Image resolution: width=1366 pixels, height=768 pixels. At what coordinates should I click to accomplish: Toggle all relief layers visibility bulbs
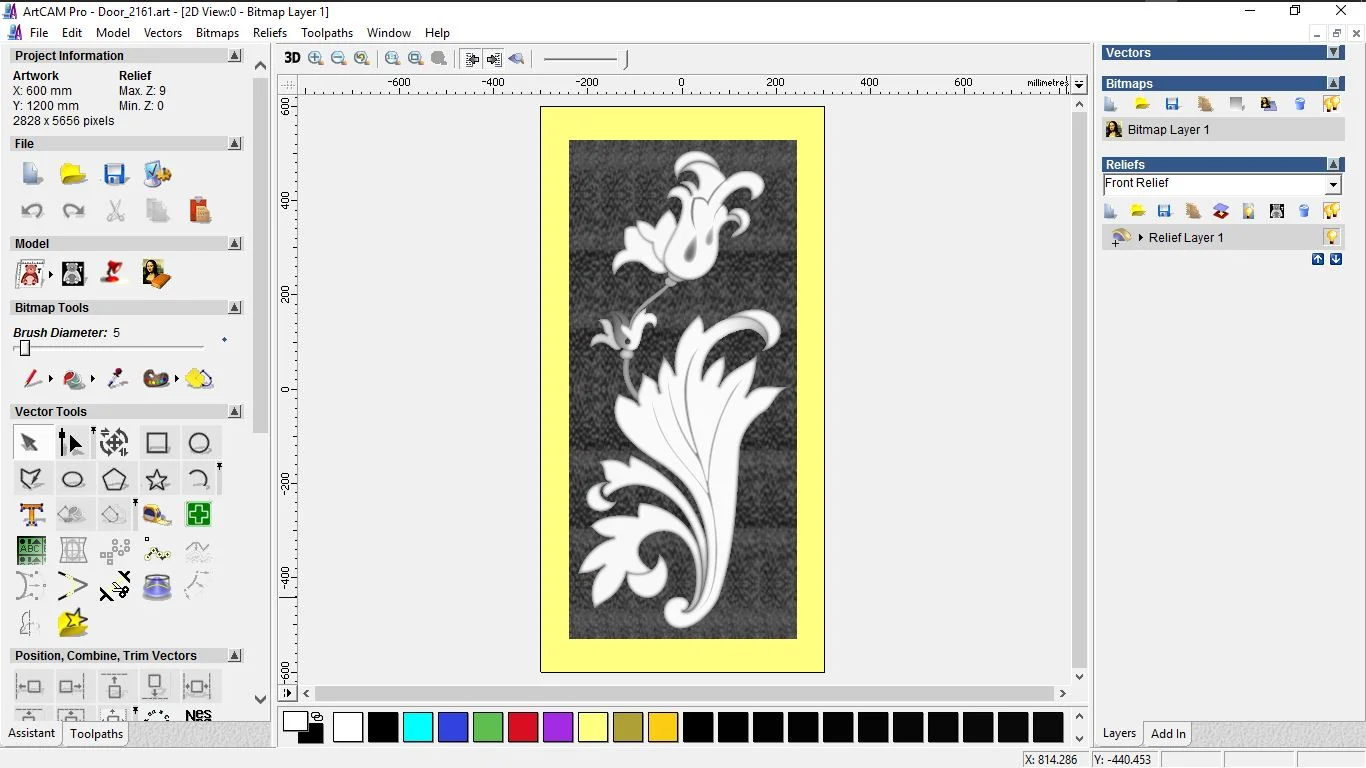pos(1331,211)
